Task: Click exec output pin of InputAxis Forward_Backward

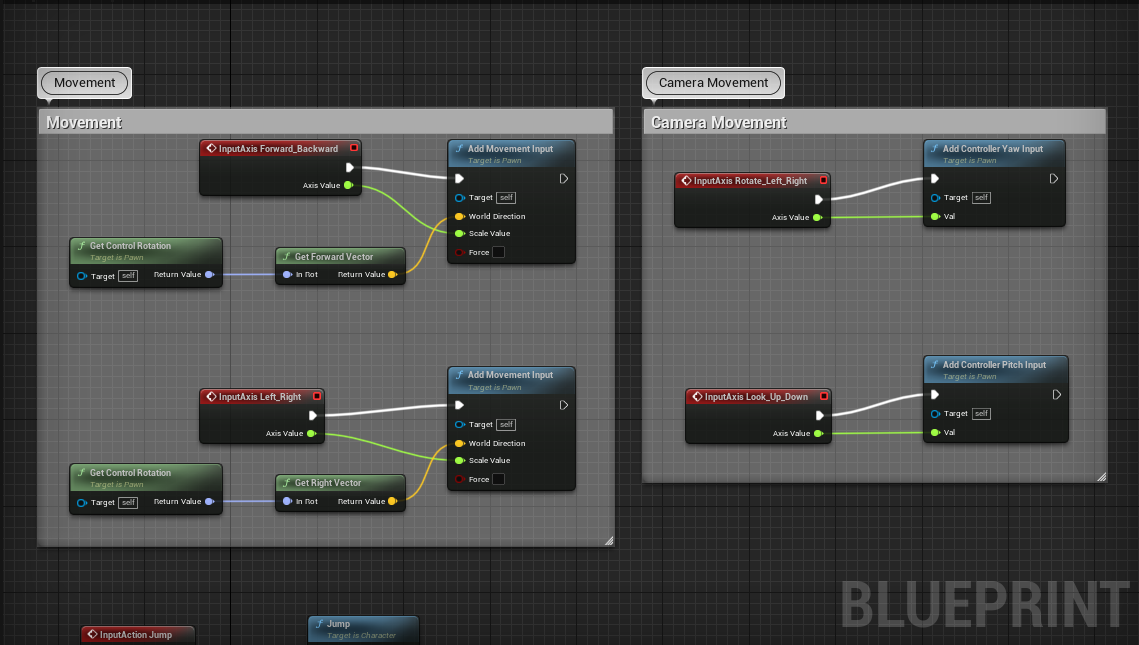Action: 350,168
